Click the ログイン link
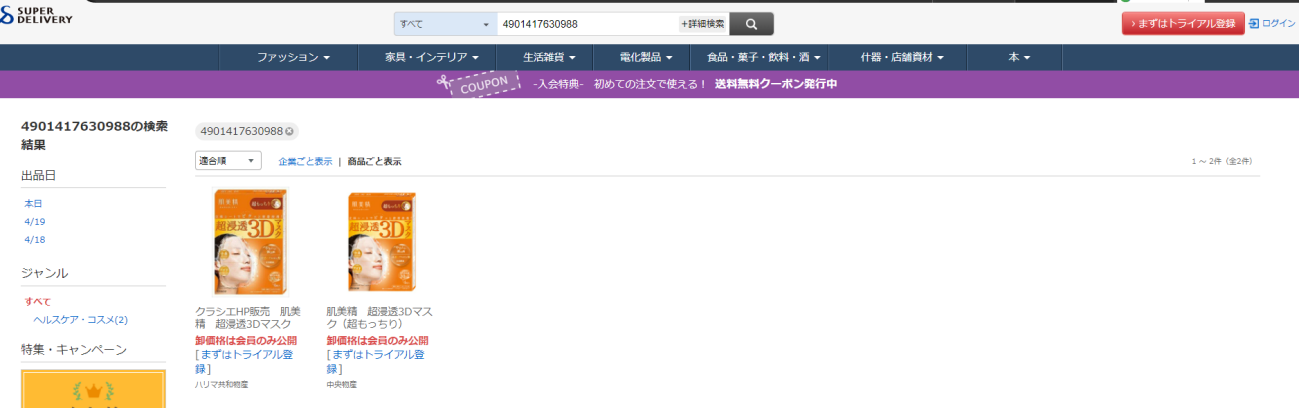Image resolution: width=1299 pixels, height=408 pixels. (1279, 23)
